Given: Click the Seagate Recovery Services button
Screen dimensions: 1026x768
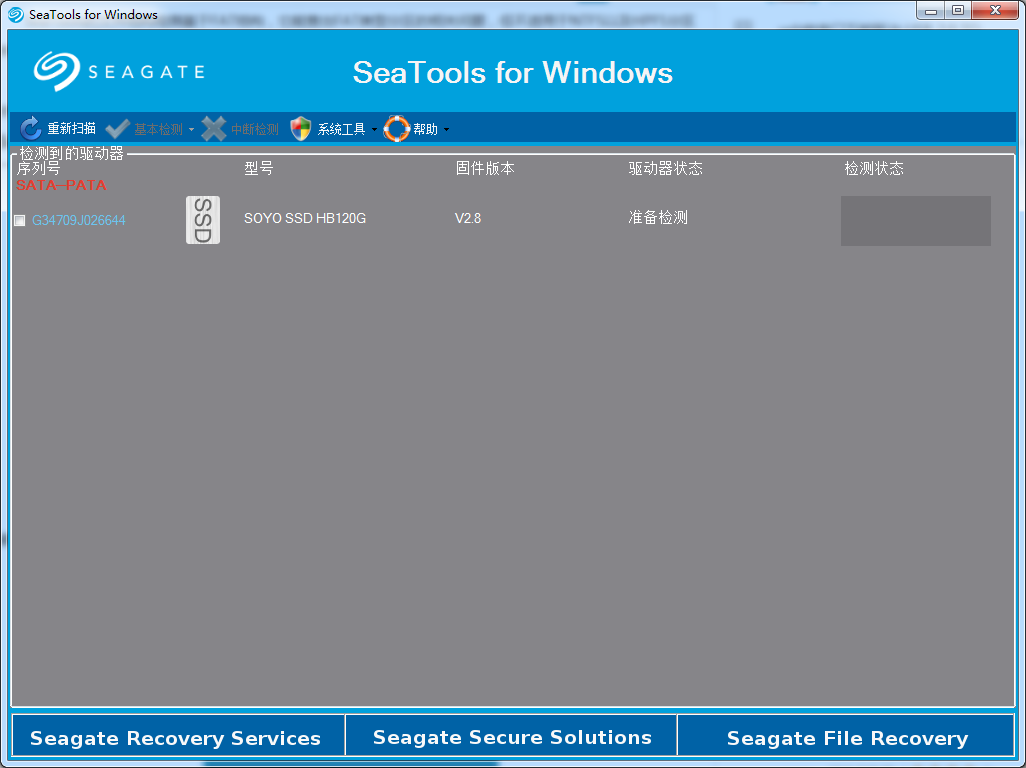Looking at the screenshot, I should [176, 737].
